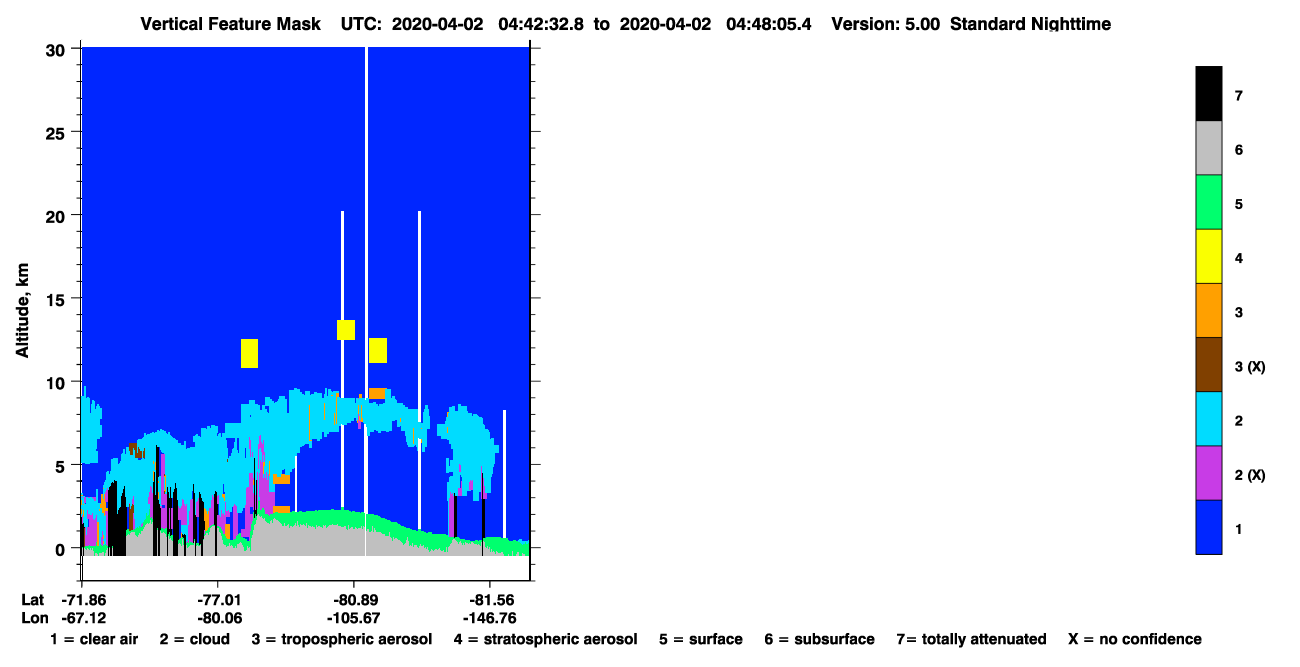Click the 'Altitude, km' axis label
Viewport: 1300px width, 667px height.
[x=22, y=312]
